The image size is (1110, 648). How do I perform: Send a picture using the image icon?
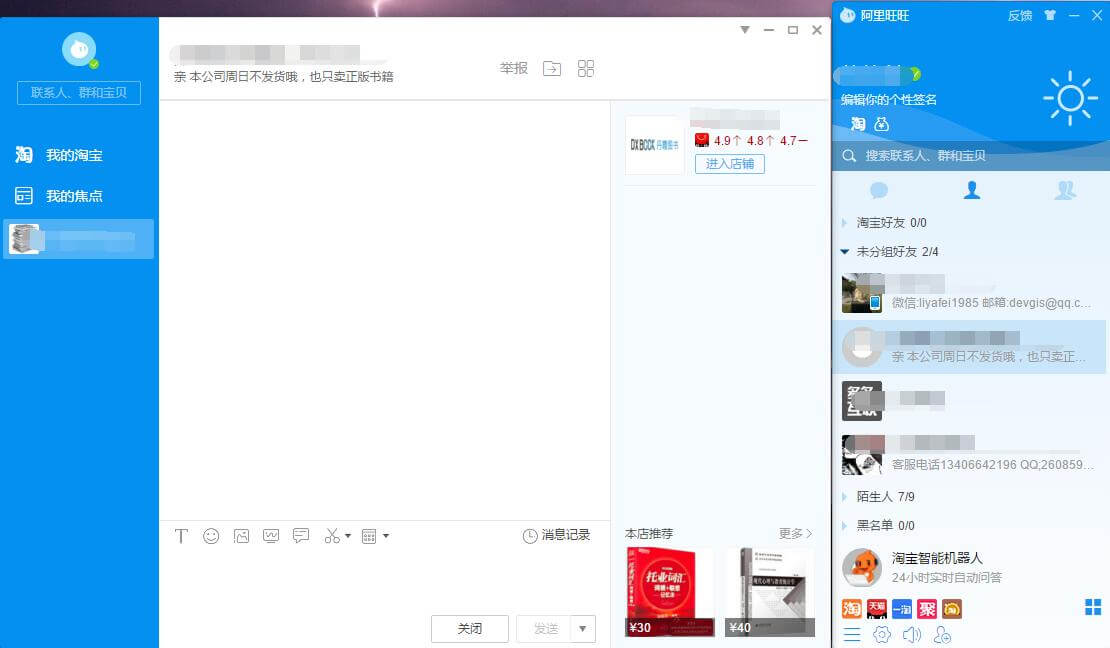coord(241,536)
